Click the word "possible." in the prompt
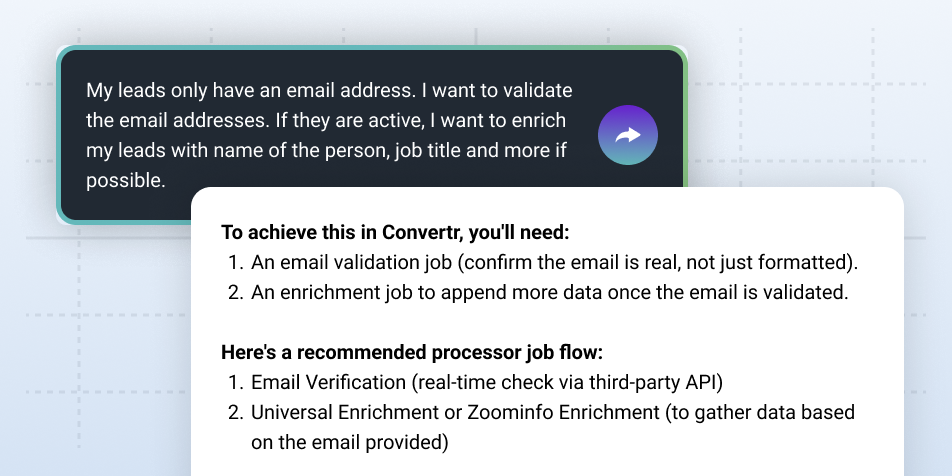Viewport: 952px width, 476px height. (x=125, y=180)
